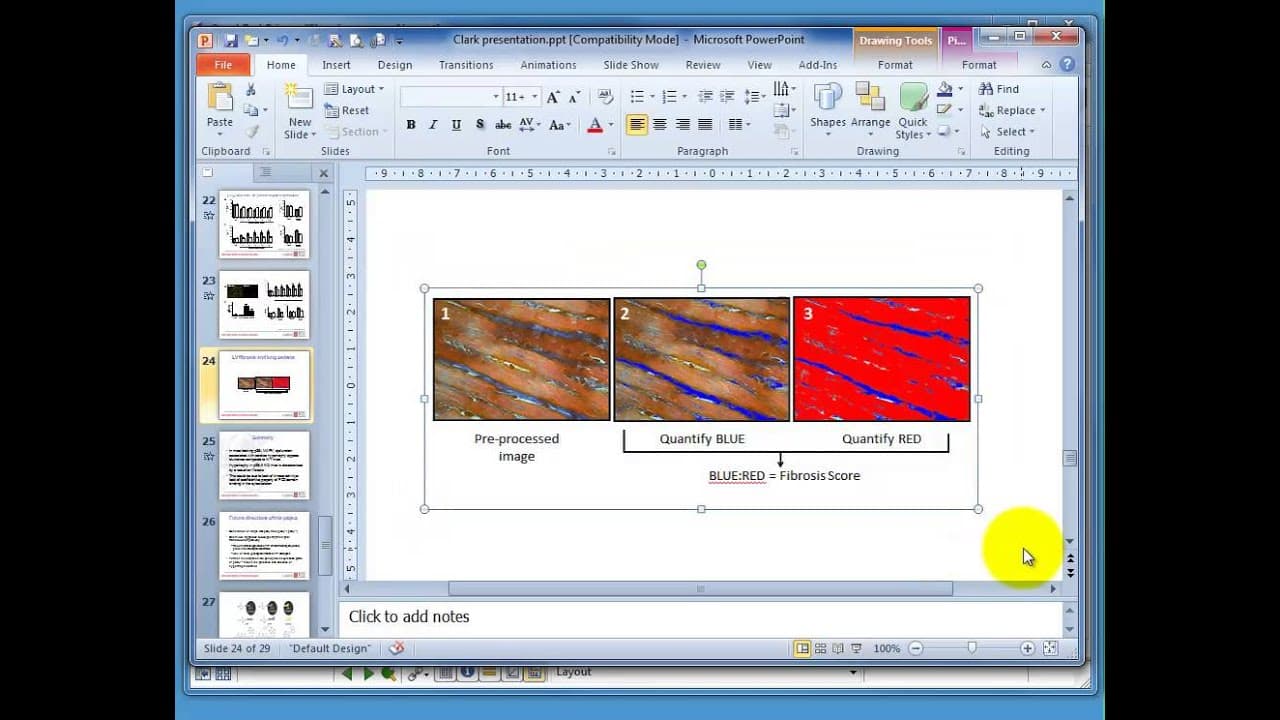Open the numbering dropdown arrow
1280x720 pixels.
click(x=683, y=97)
